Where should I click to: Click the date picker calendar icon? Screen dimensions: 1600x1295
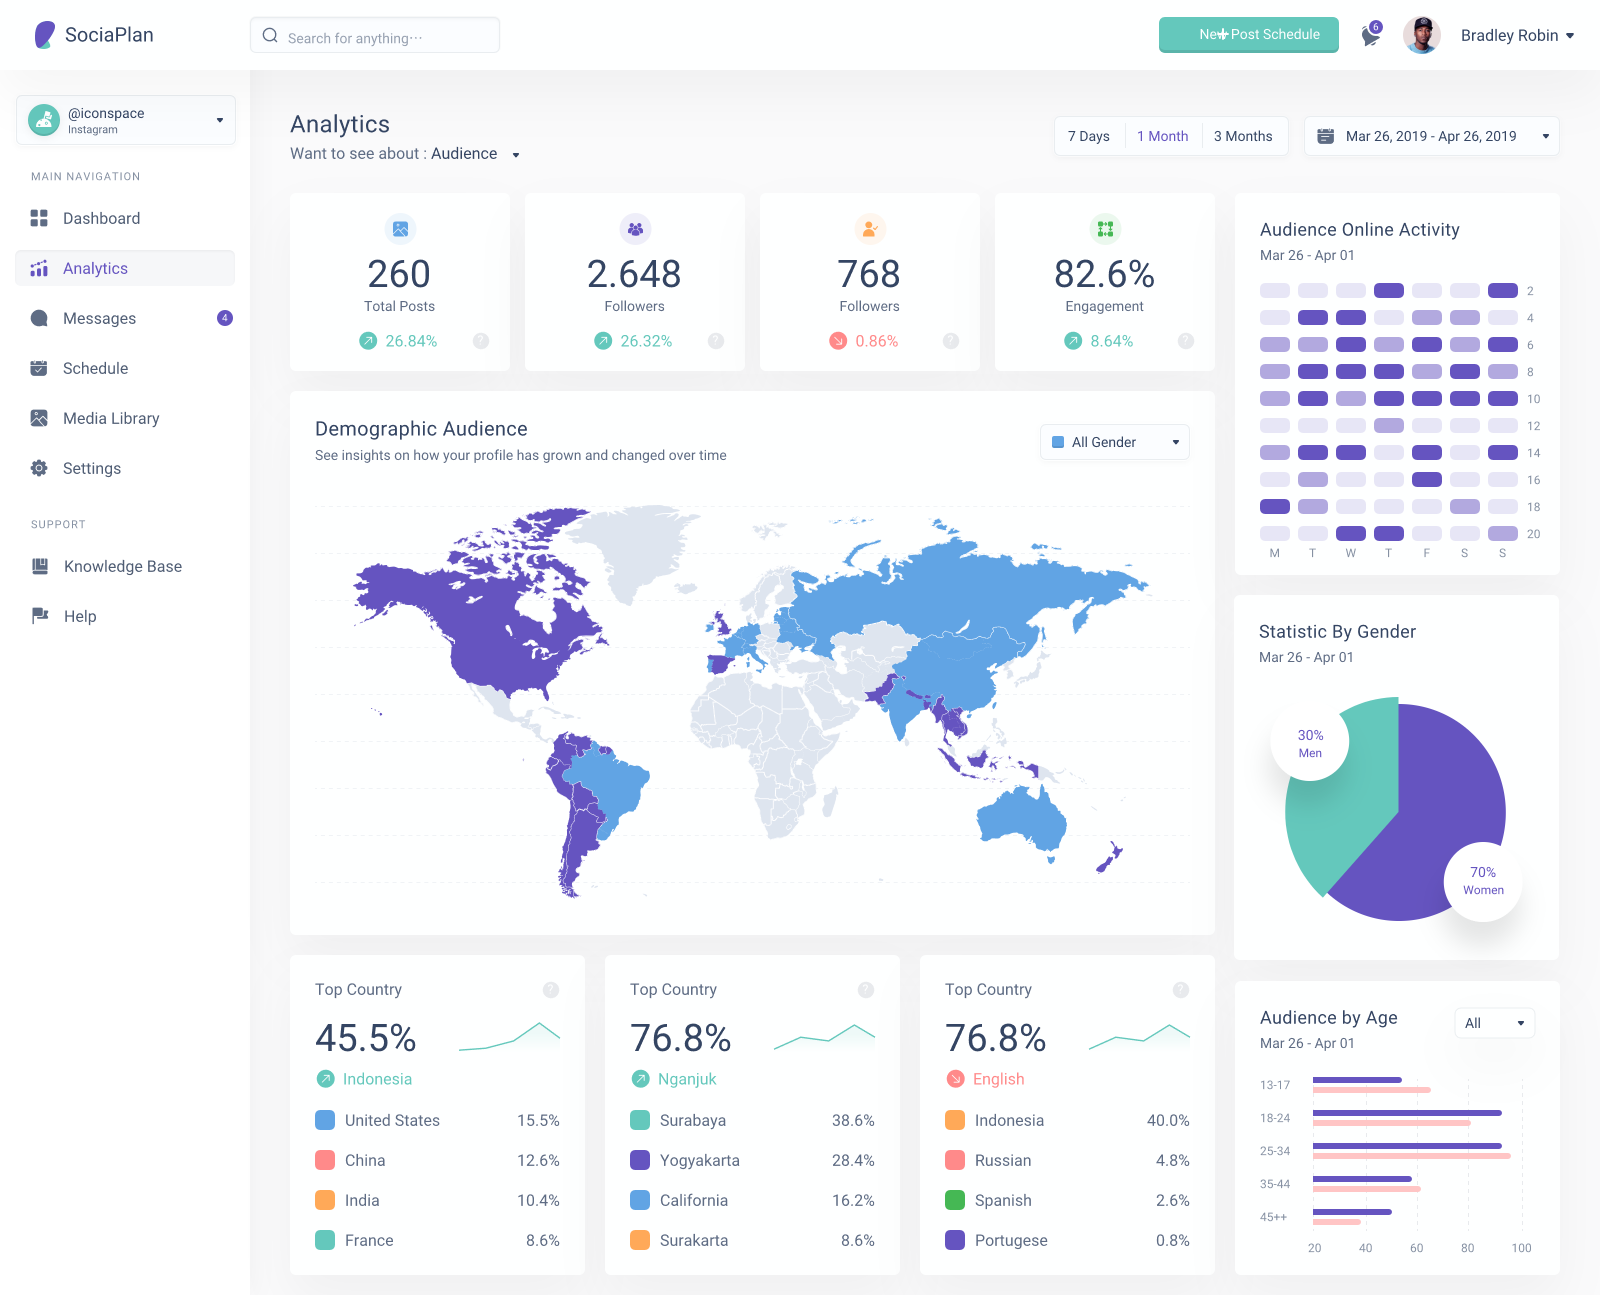pos(1325,136)
